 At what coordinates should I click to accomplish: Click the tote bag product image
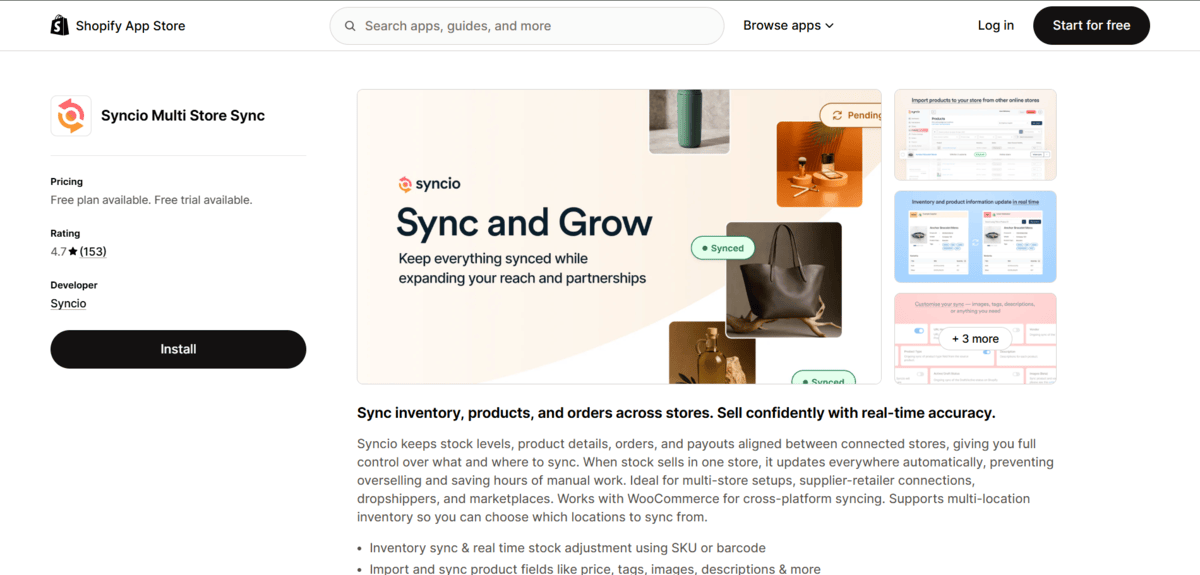(x=783, y=280)
